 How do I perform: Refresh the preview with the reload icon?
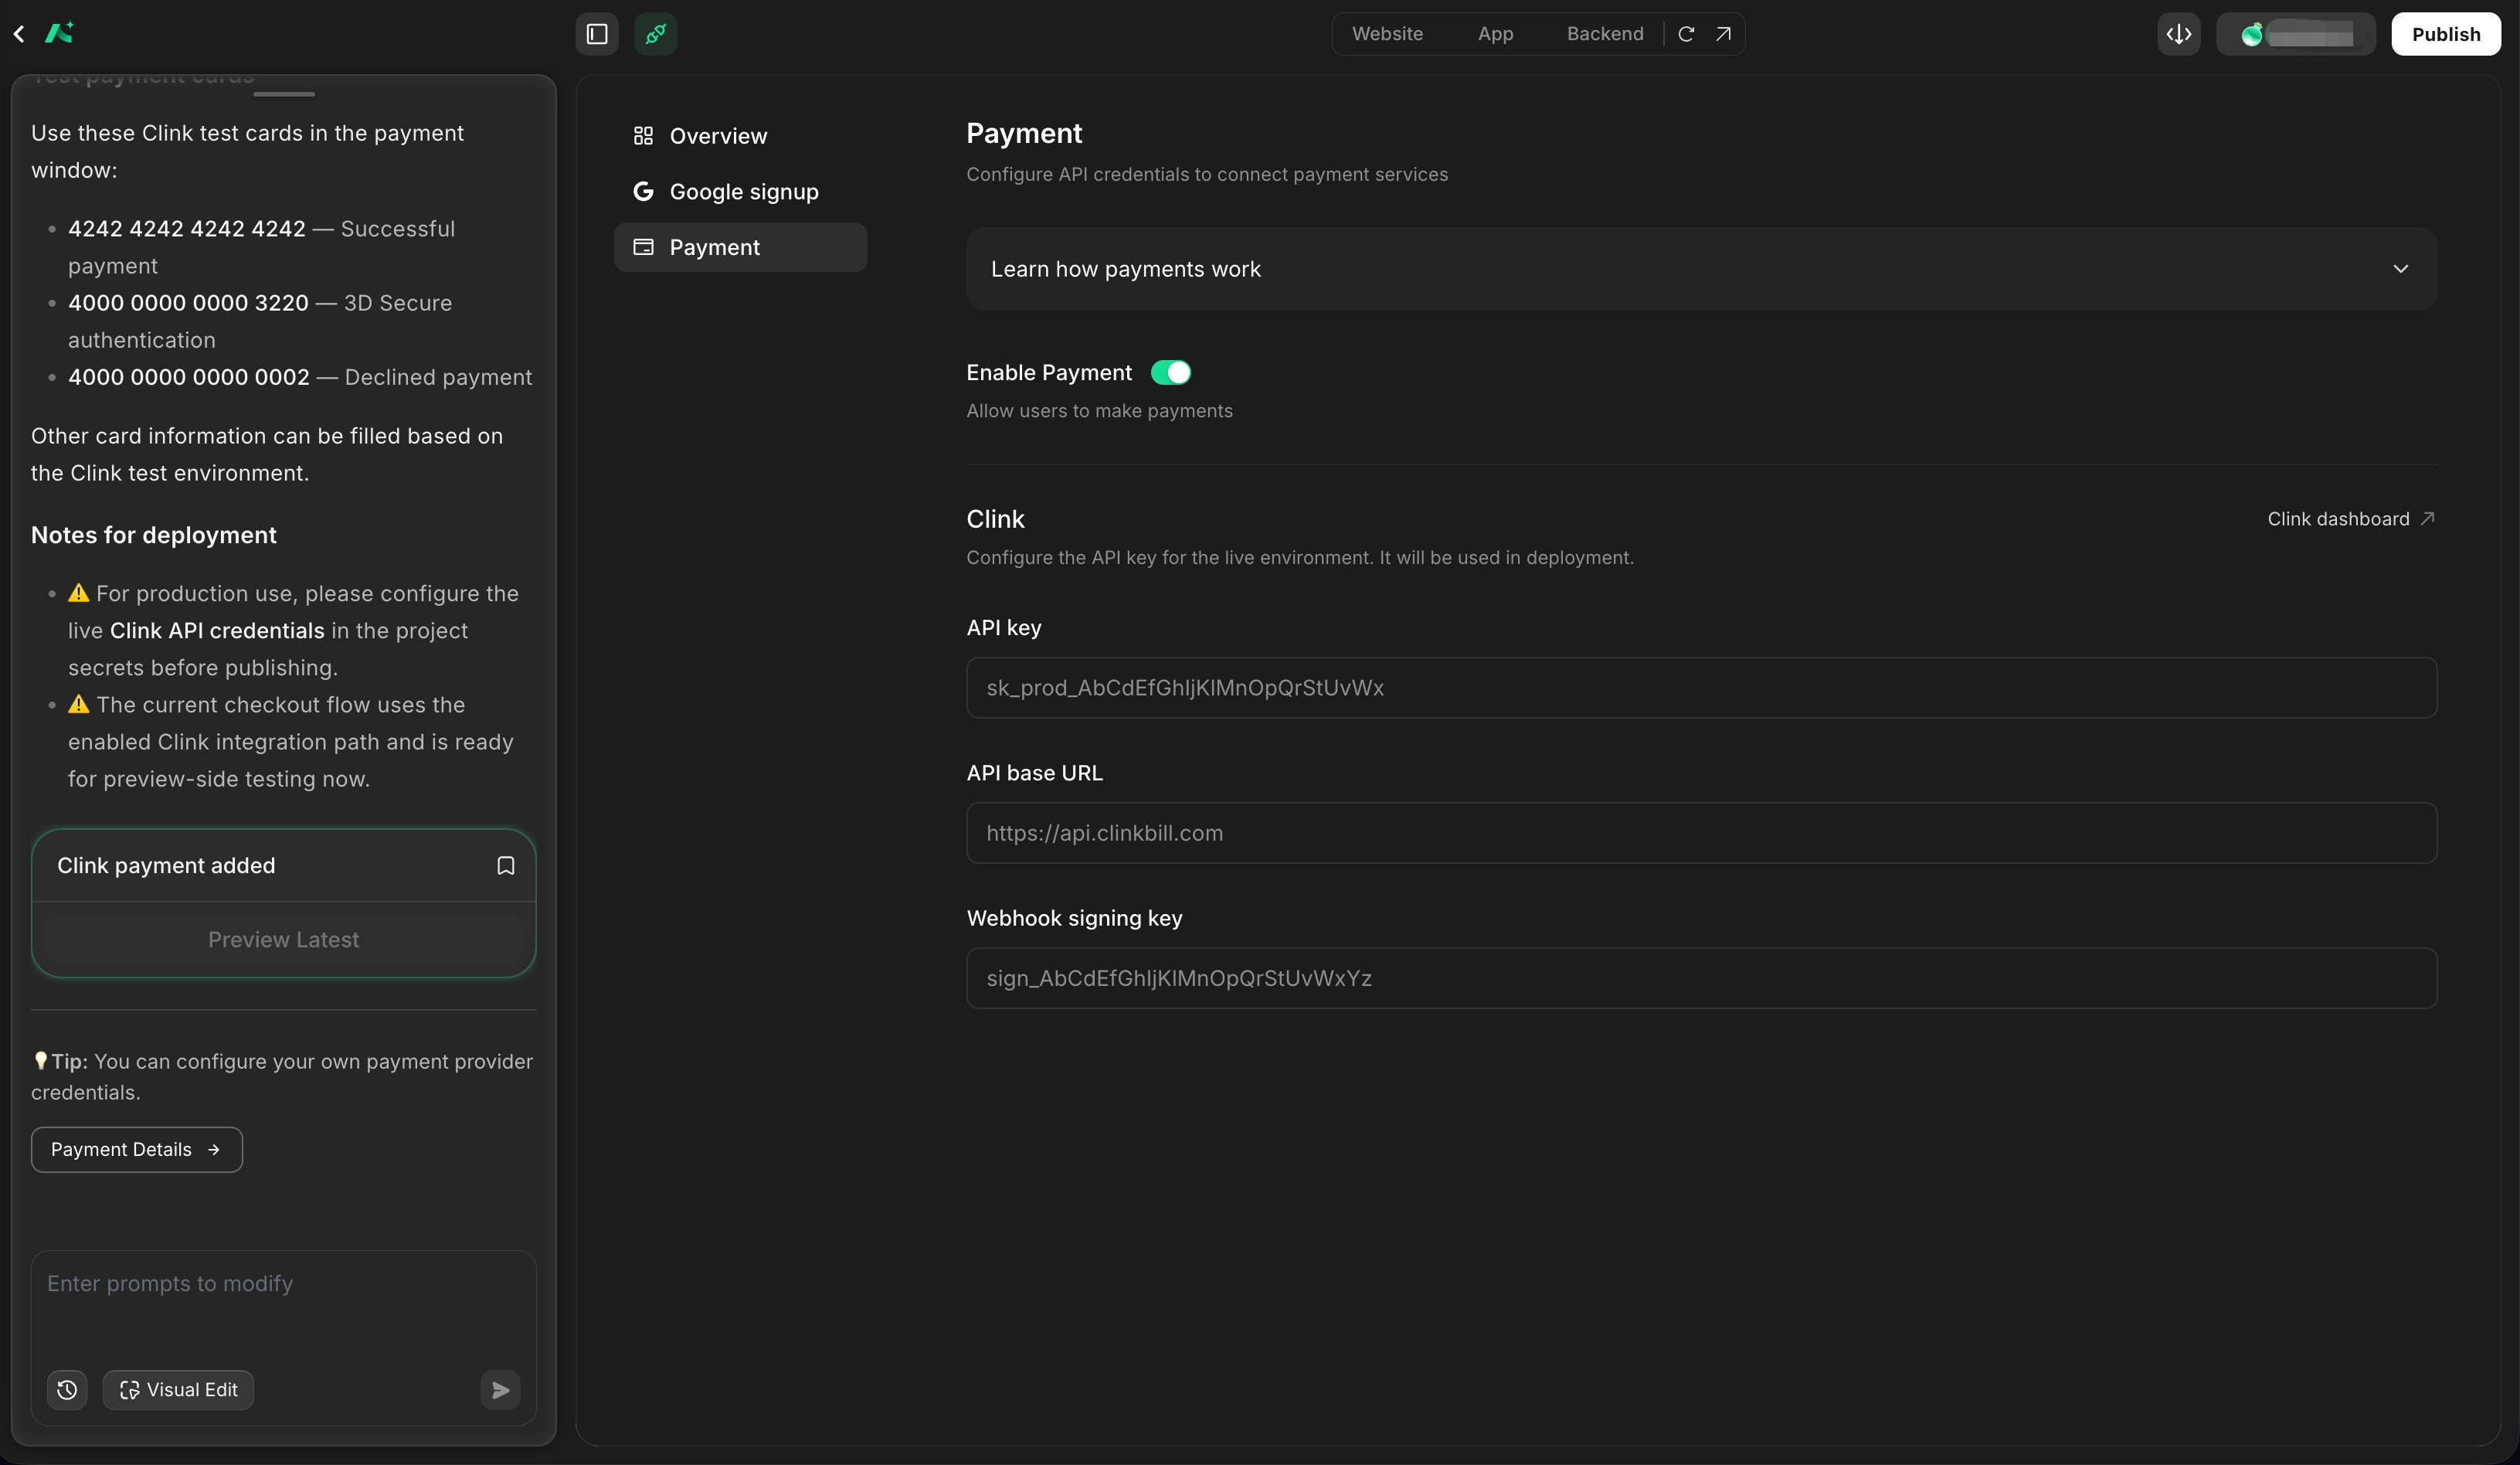pos(1686,34)
